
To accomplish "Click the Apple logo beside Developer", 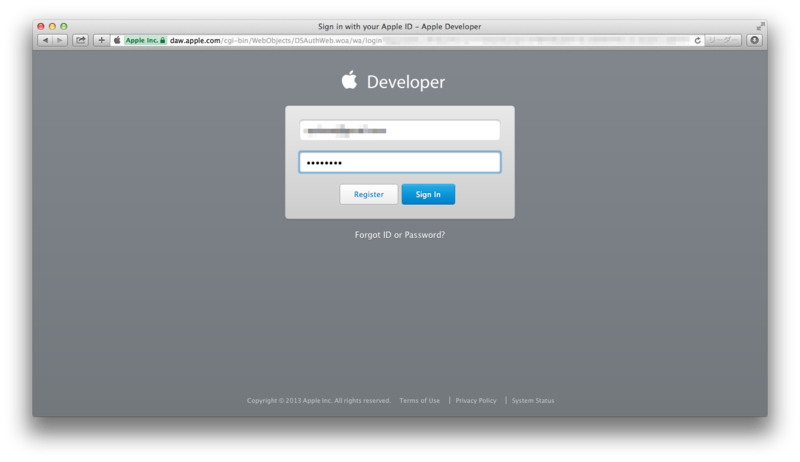I will click(349, 80).
